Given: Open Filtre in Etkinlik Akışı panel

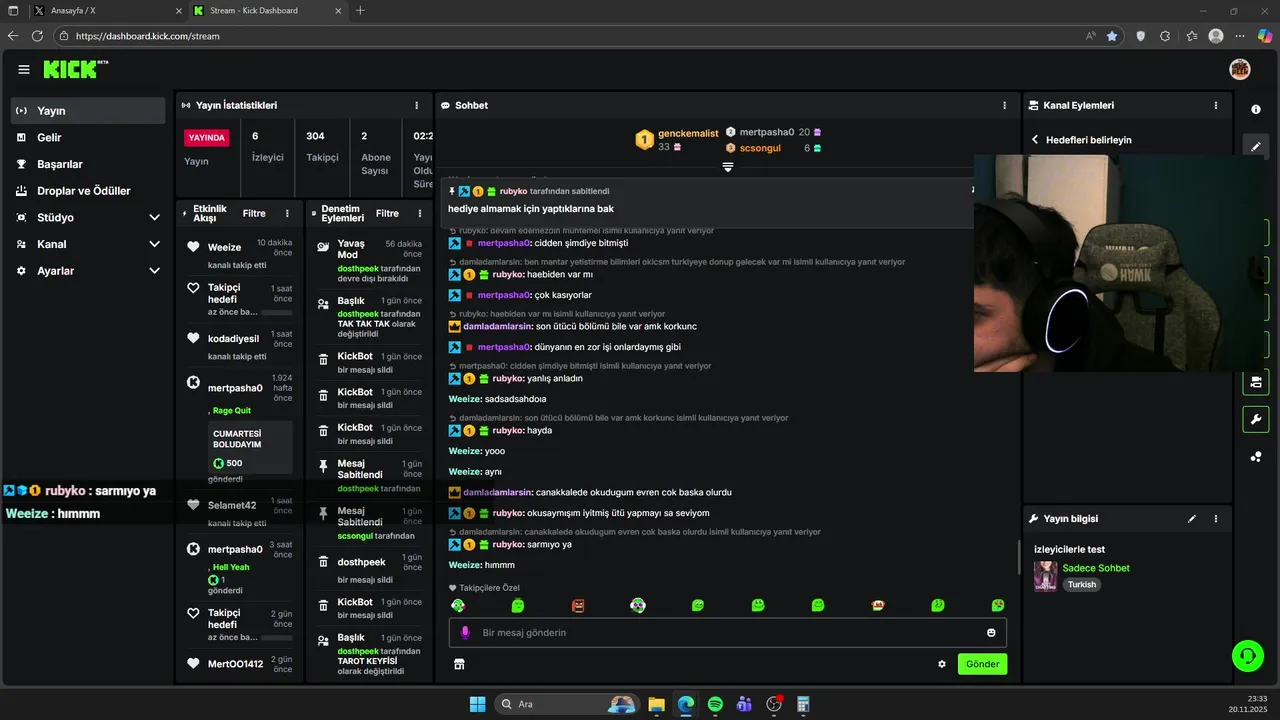Looking at the screenshot, I should coord(254,213).
